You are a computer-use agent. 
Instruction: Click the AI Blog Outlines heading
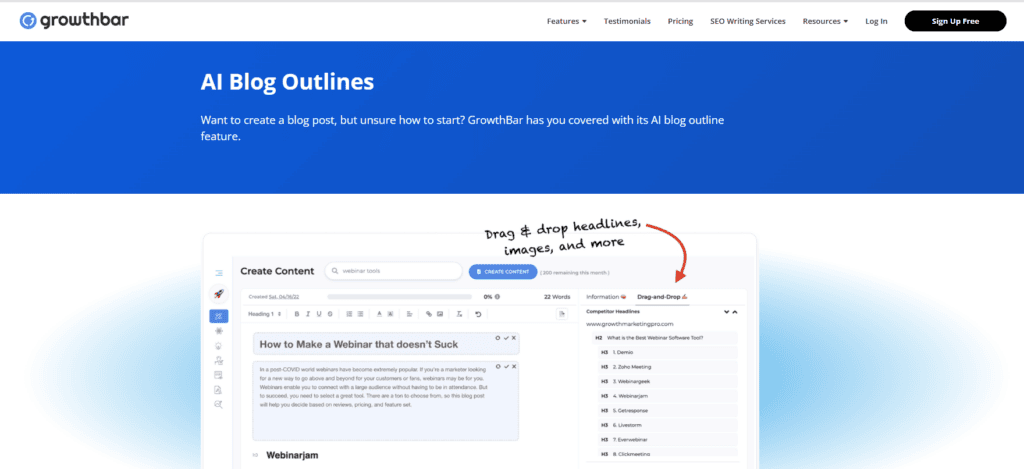point(287,82)
